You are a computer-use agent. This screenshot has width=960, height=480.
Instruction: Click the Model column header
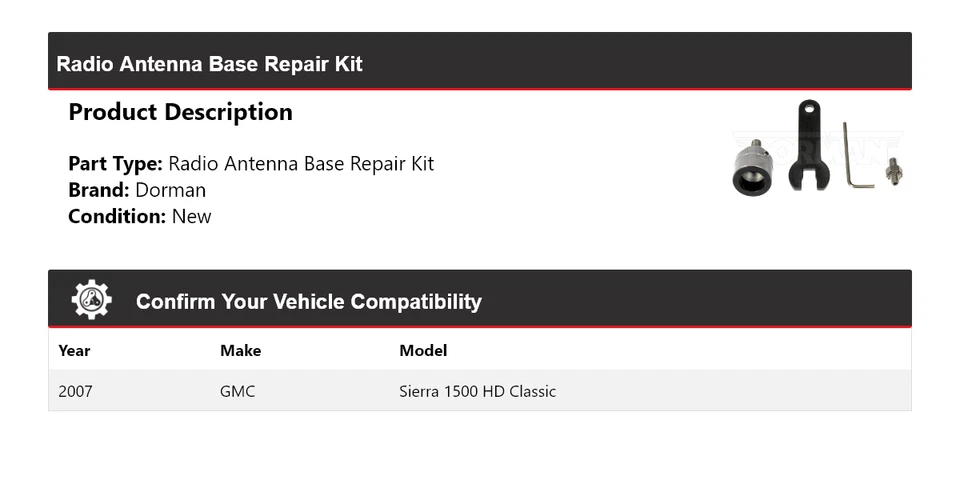(423, 350)
